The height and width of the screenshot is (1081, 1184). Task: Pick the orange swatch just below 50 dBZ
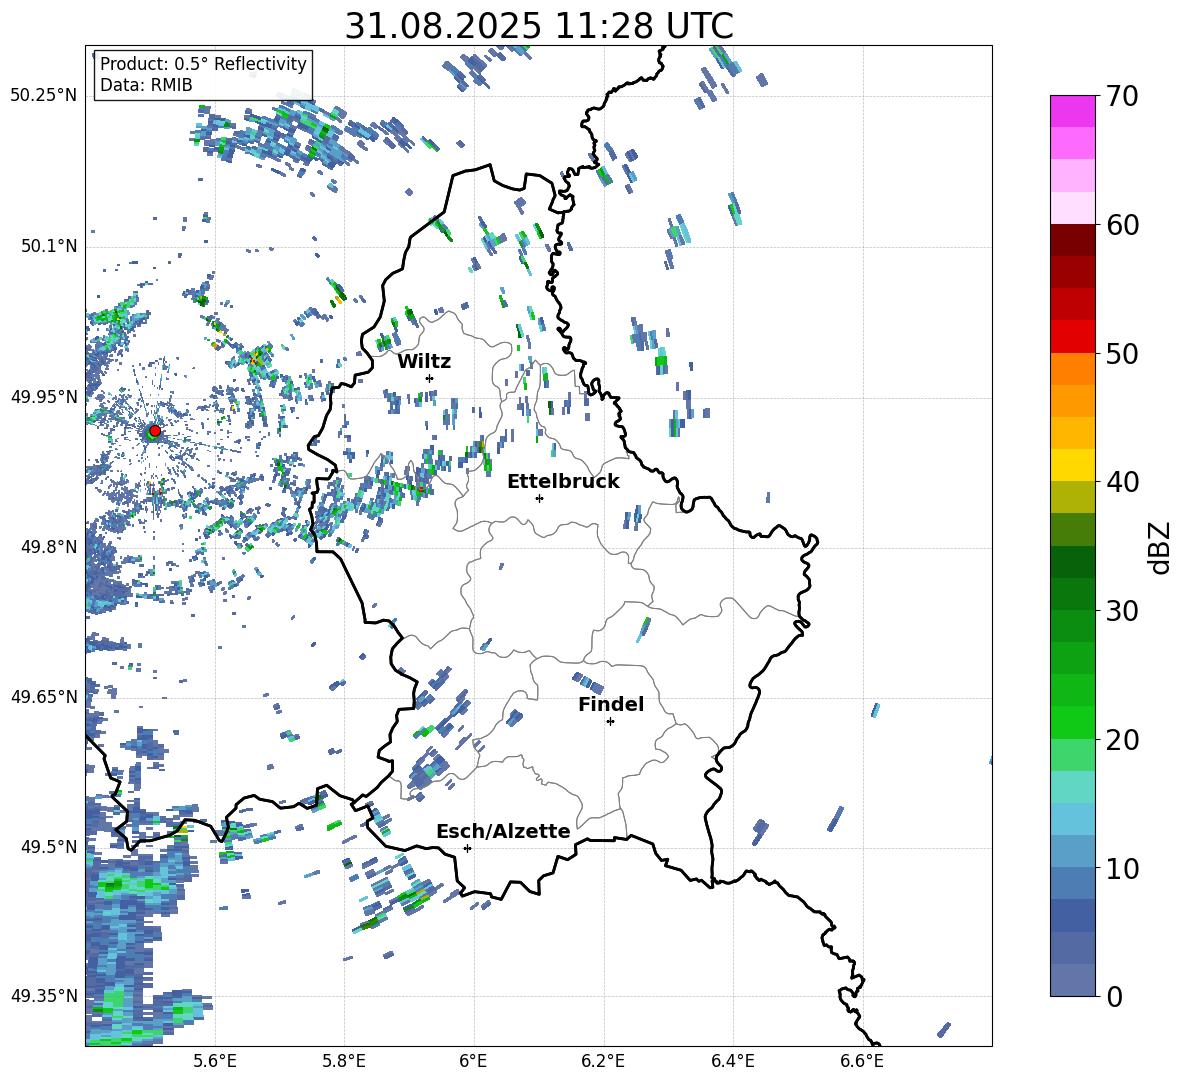coord(1072,369)
